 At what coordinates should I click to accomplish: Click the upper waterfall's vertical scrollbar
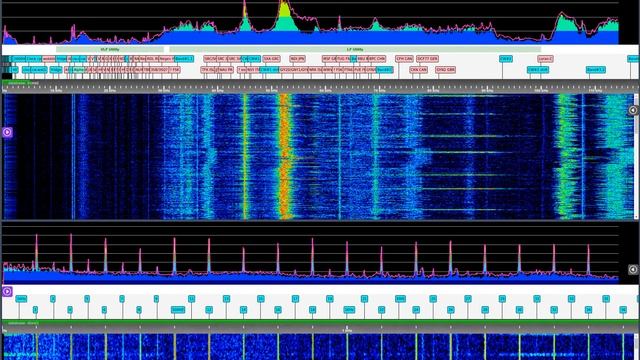point(637,156)
